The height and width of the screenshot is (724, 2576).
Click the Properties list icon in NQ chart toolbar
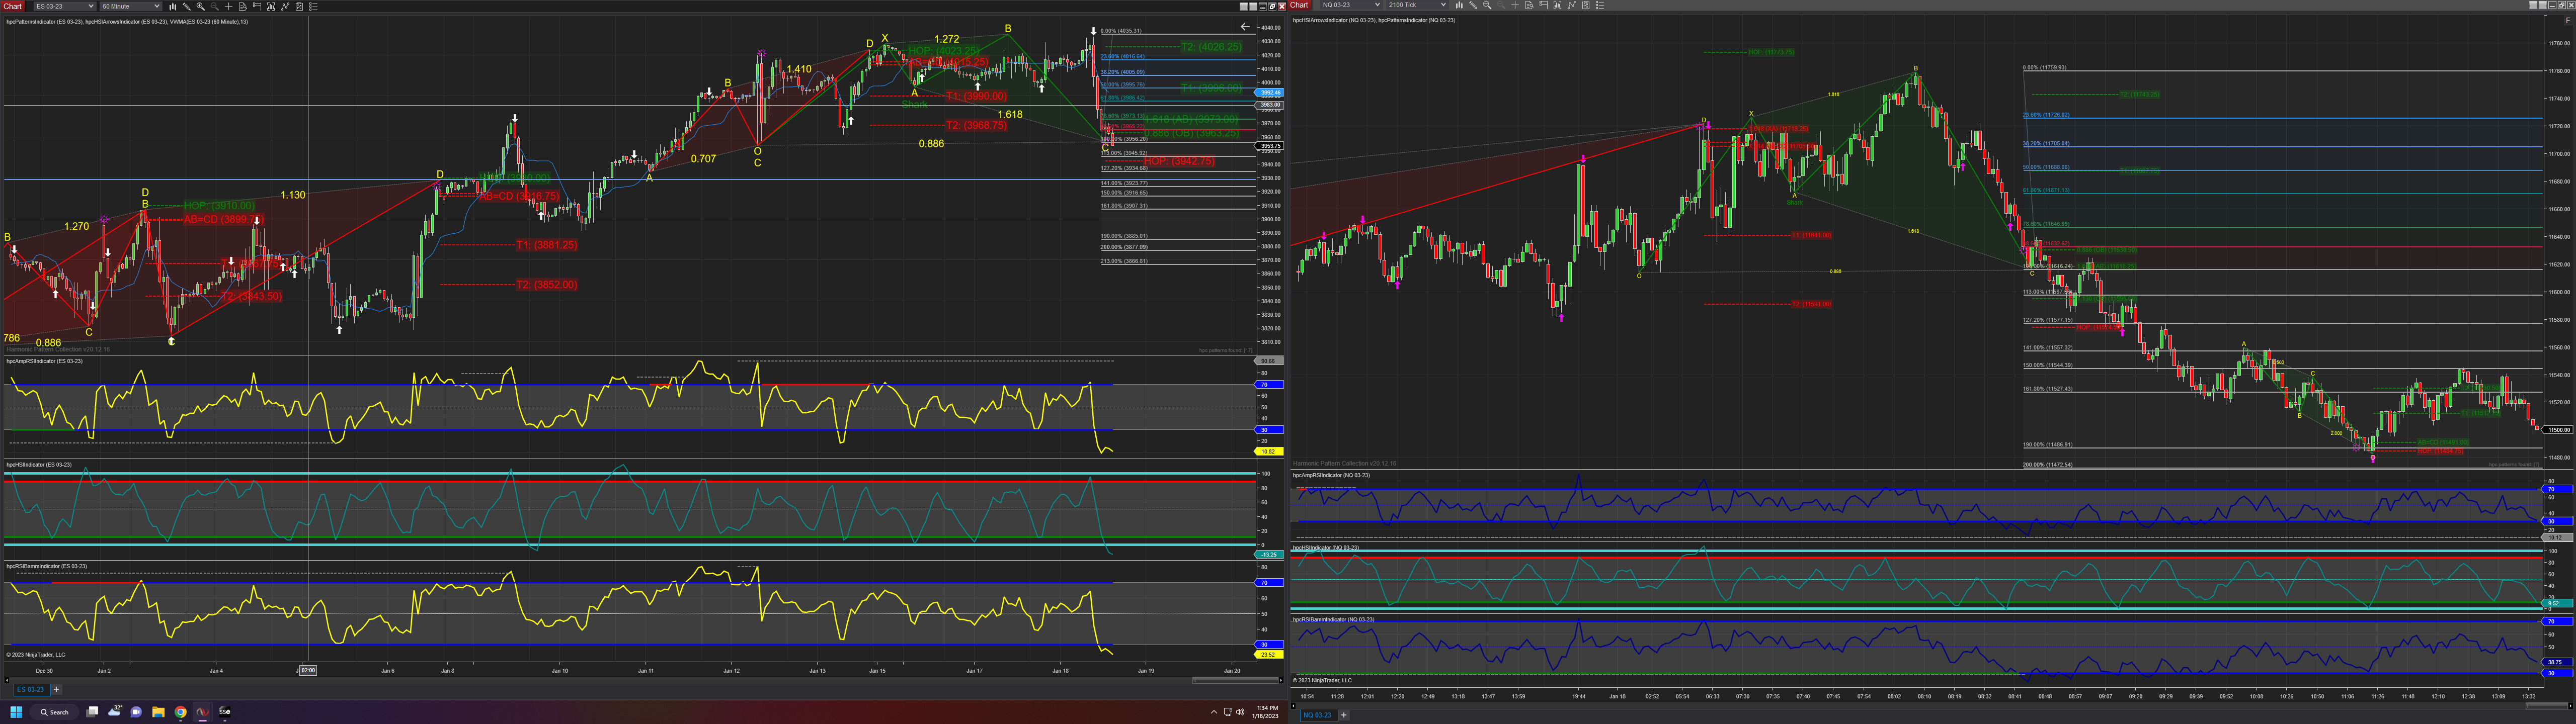pos(1600,5)
